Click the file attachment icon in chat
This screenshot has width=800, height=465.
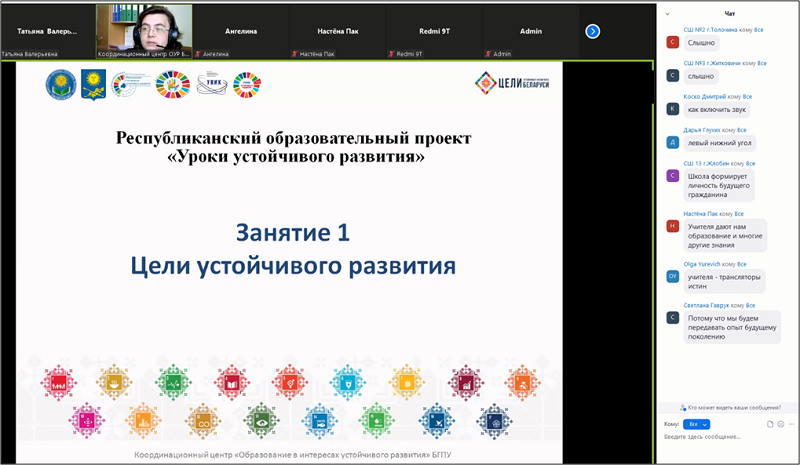770,424
